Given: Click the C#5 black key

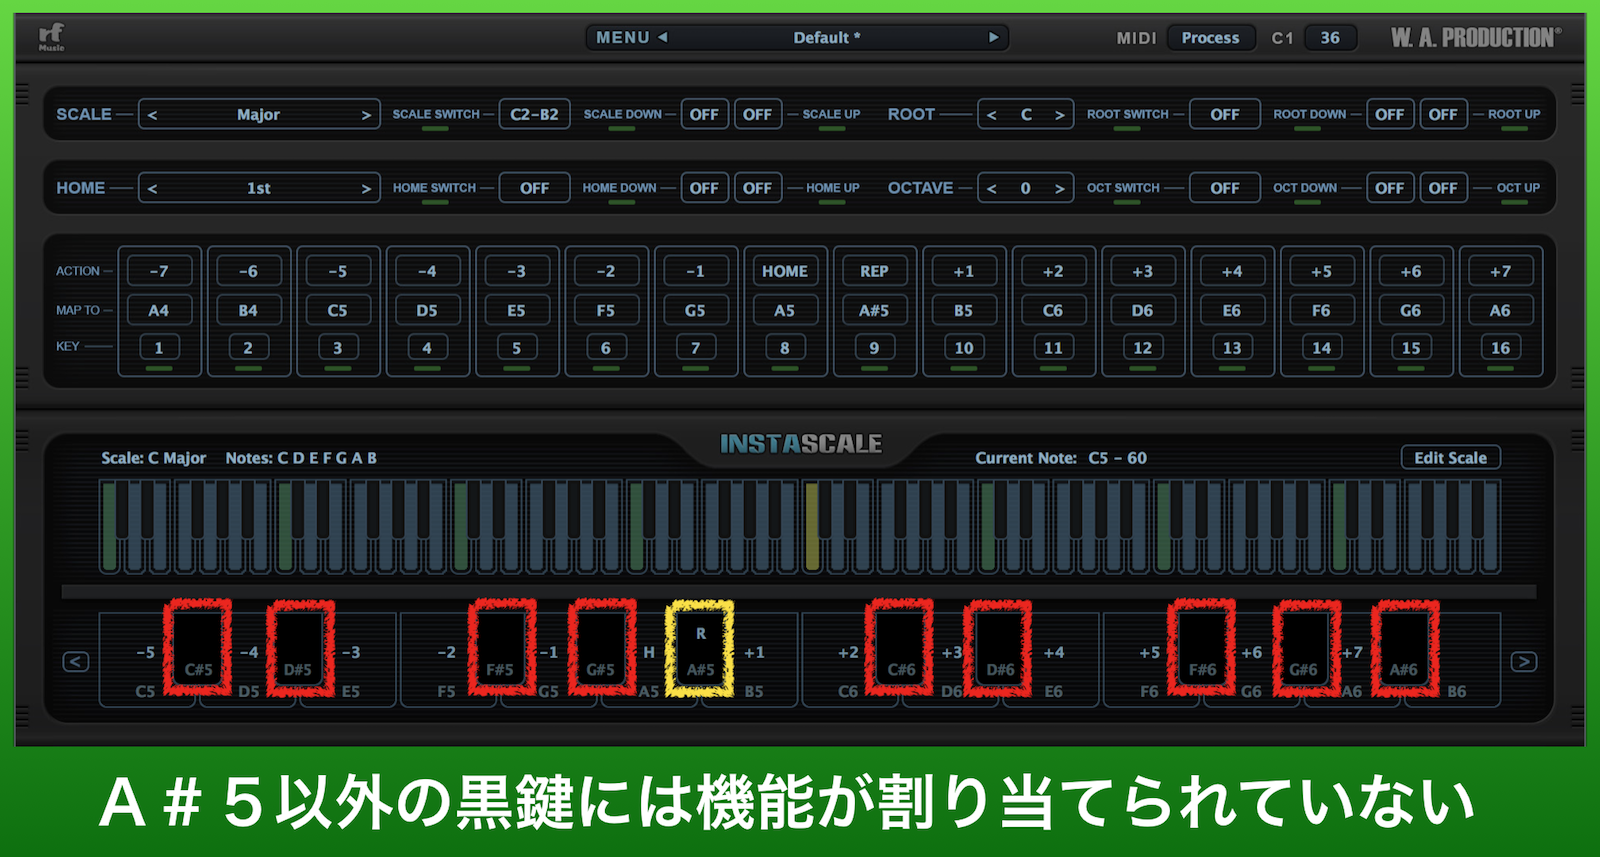Looking at the screenshot, I should tap(198, 647).
